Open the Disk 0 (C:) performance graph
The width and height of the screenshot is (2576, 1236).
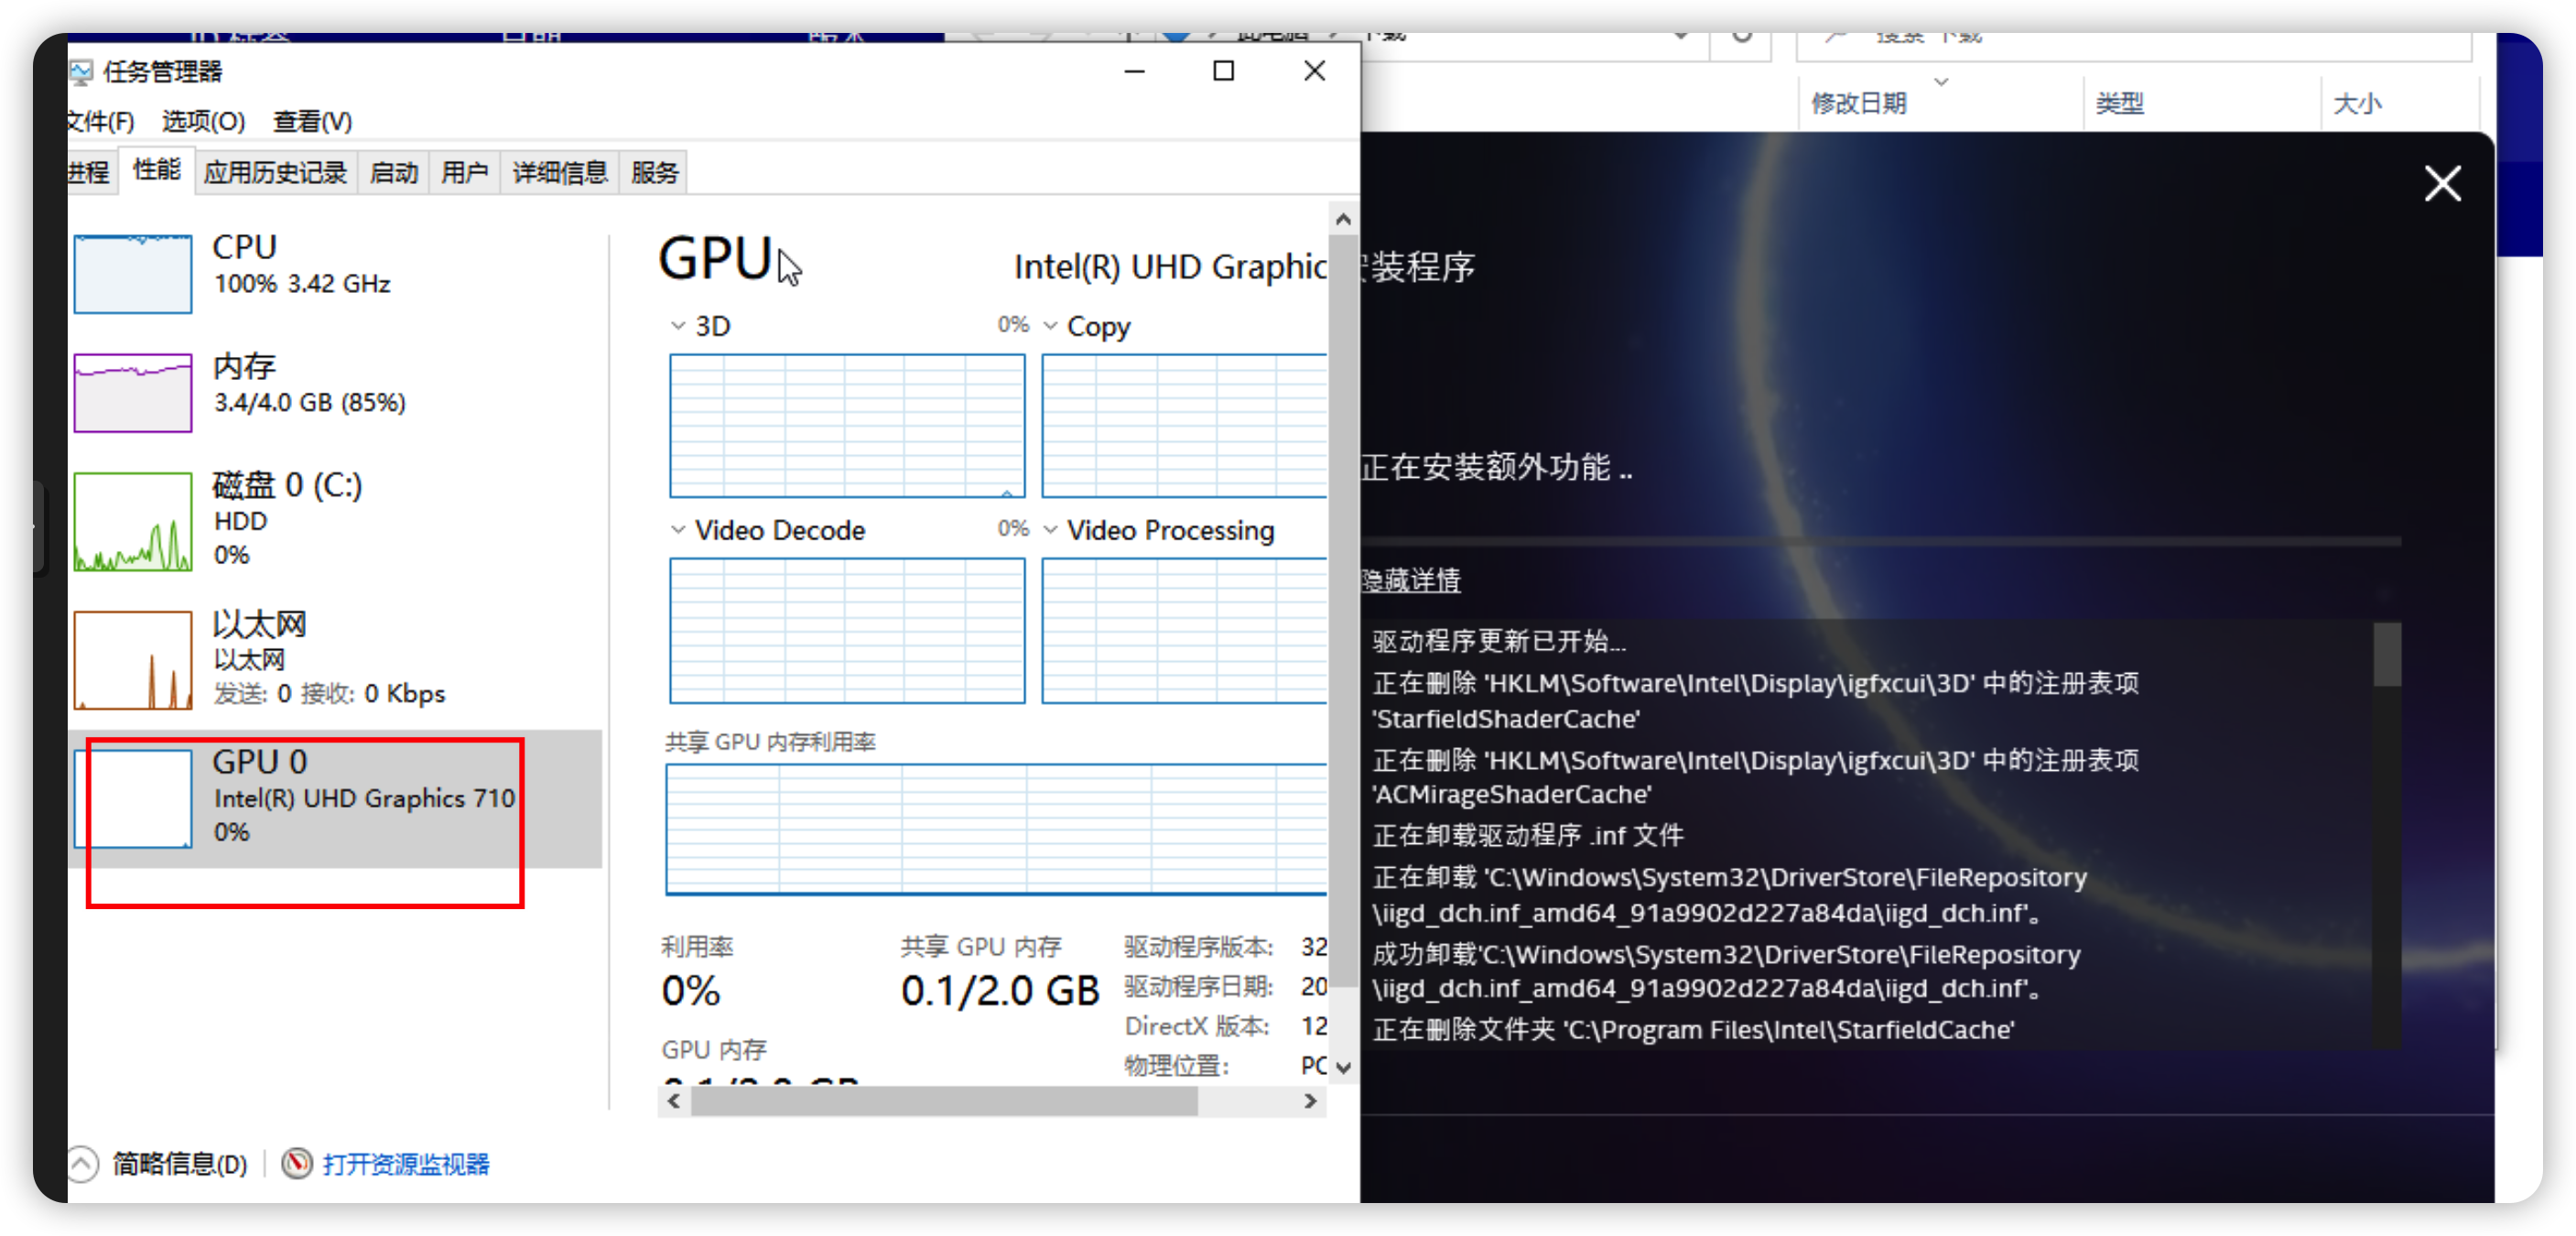tap(132, 521)
